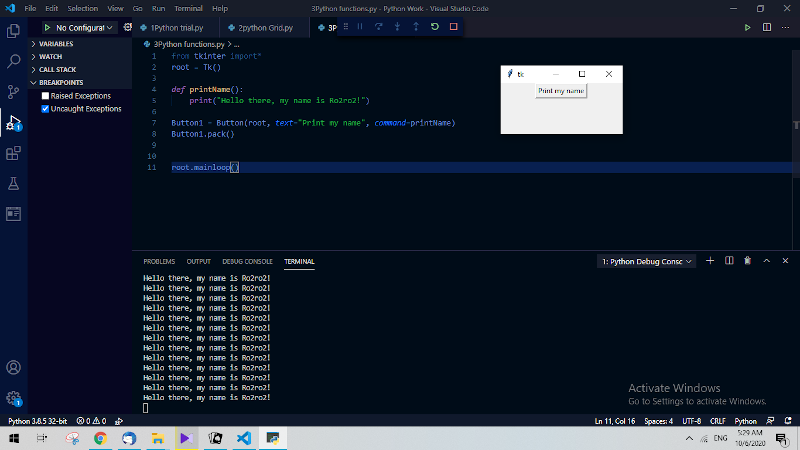This screenshot has height=450, width=800.
Task: Open the editor More Actions ellipsis
Action: pos(786,28)
